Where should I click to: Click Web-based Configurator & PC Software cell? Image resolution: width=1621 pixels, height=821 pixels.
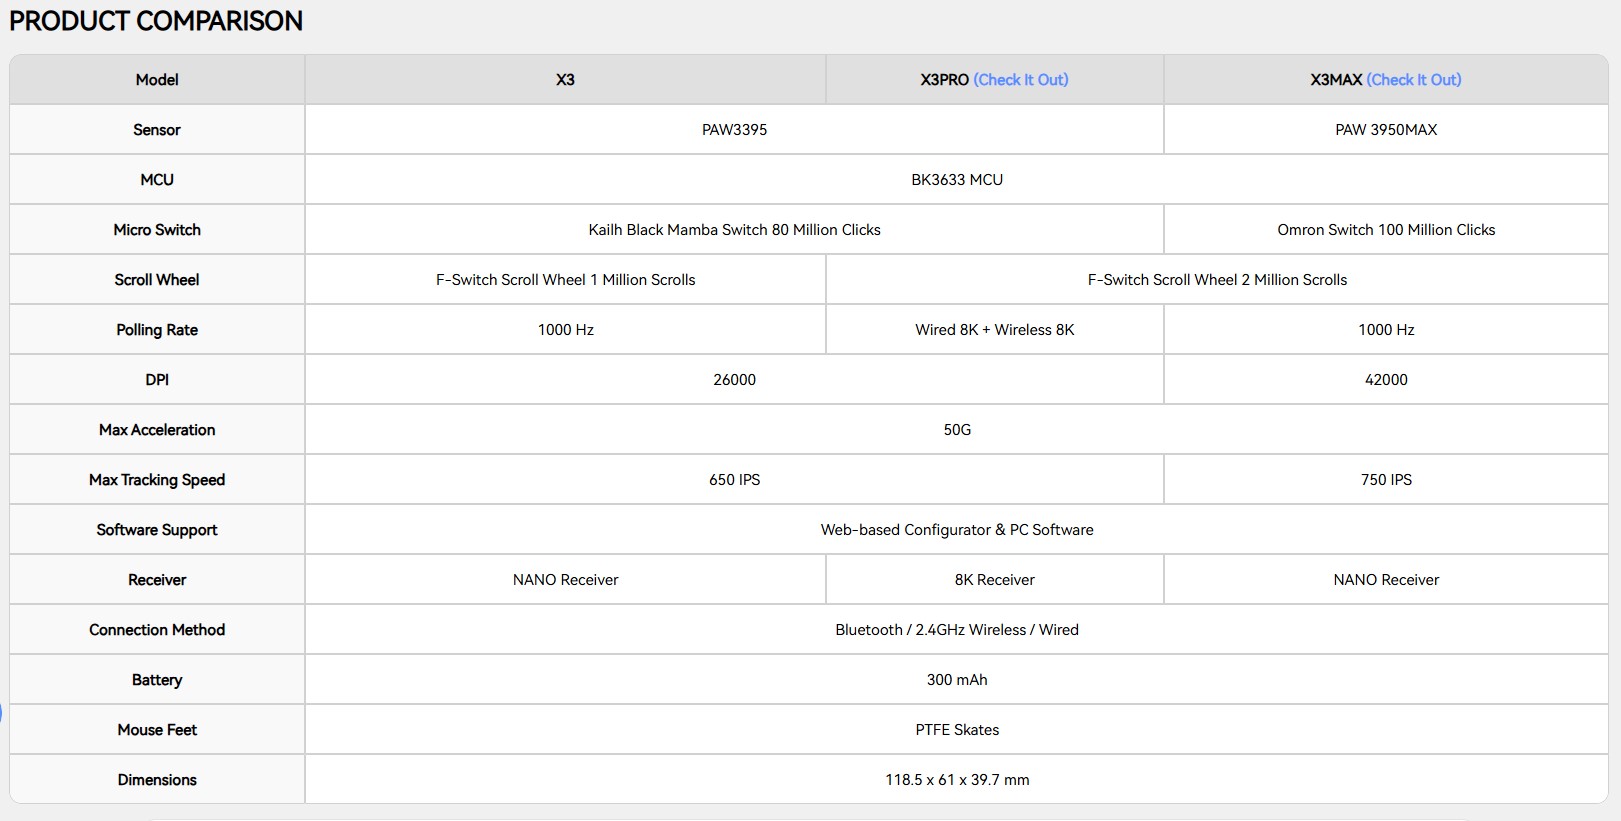pos(957,530)
